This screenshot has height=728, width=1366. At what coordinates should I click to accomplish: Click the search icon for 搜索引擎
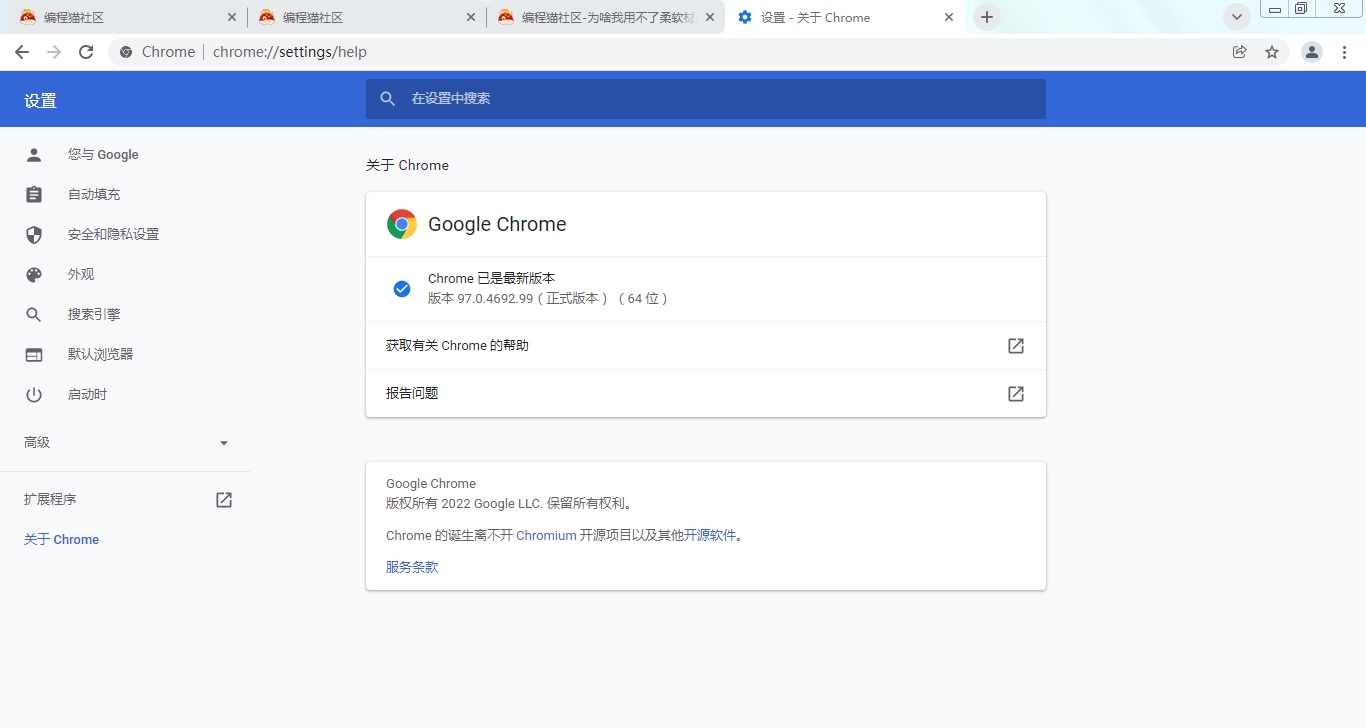coord(34,314)
